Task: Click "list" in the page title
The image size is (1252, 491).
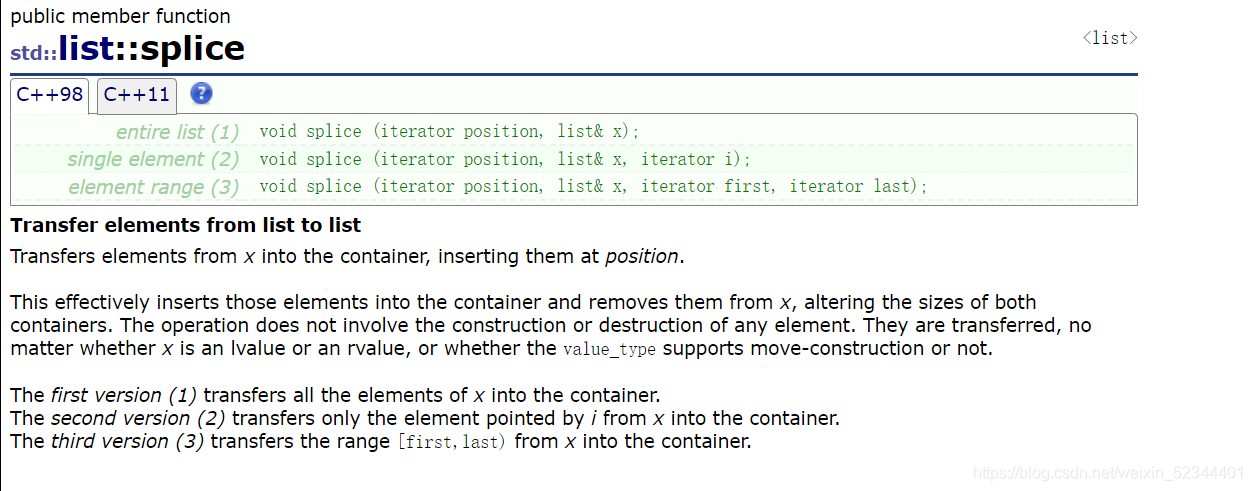Action: [86, 48]
